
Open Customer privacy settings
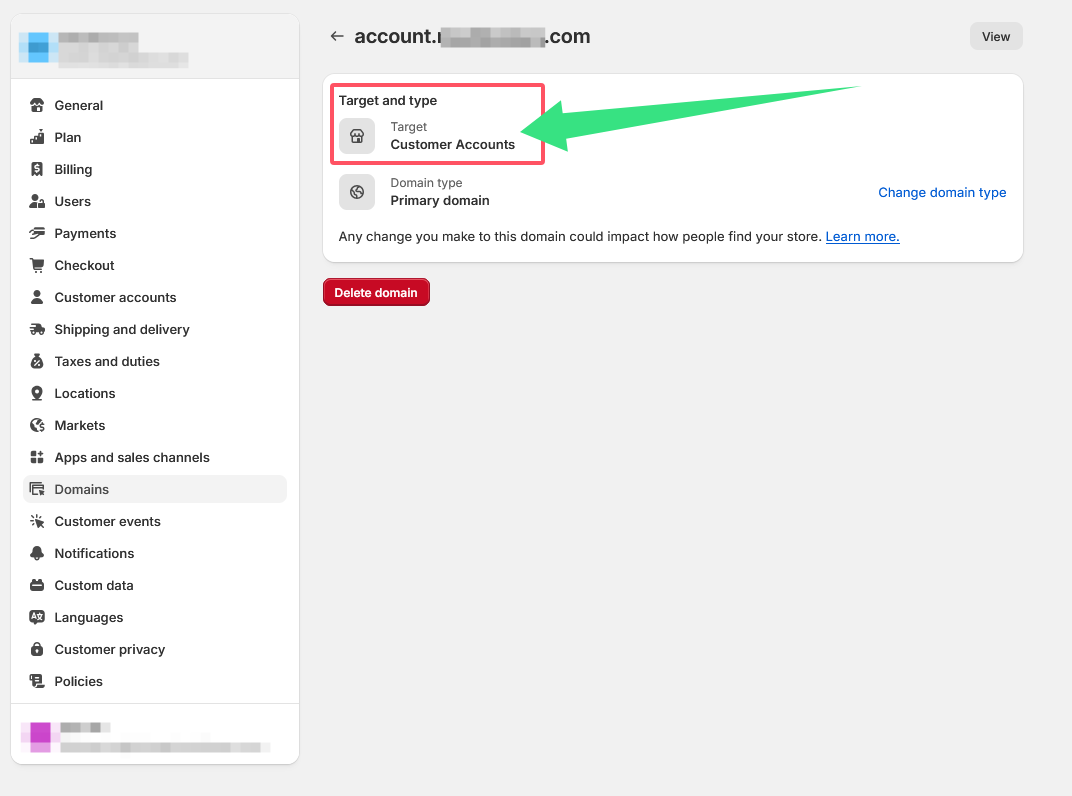(110, 649)
